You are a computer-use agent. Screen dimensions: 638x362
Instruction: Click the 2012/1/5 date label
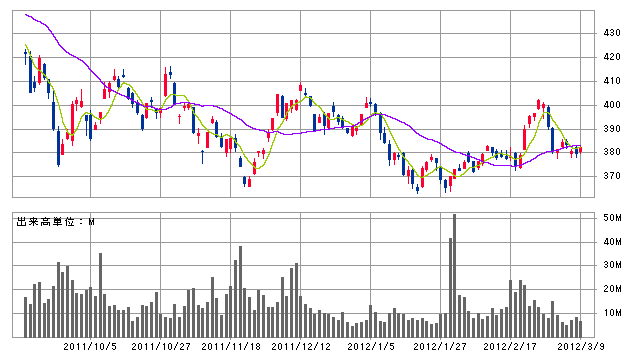(x=371, y=347)
